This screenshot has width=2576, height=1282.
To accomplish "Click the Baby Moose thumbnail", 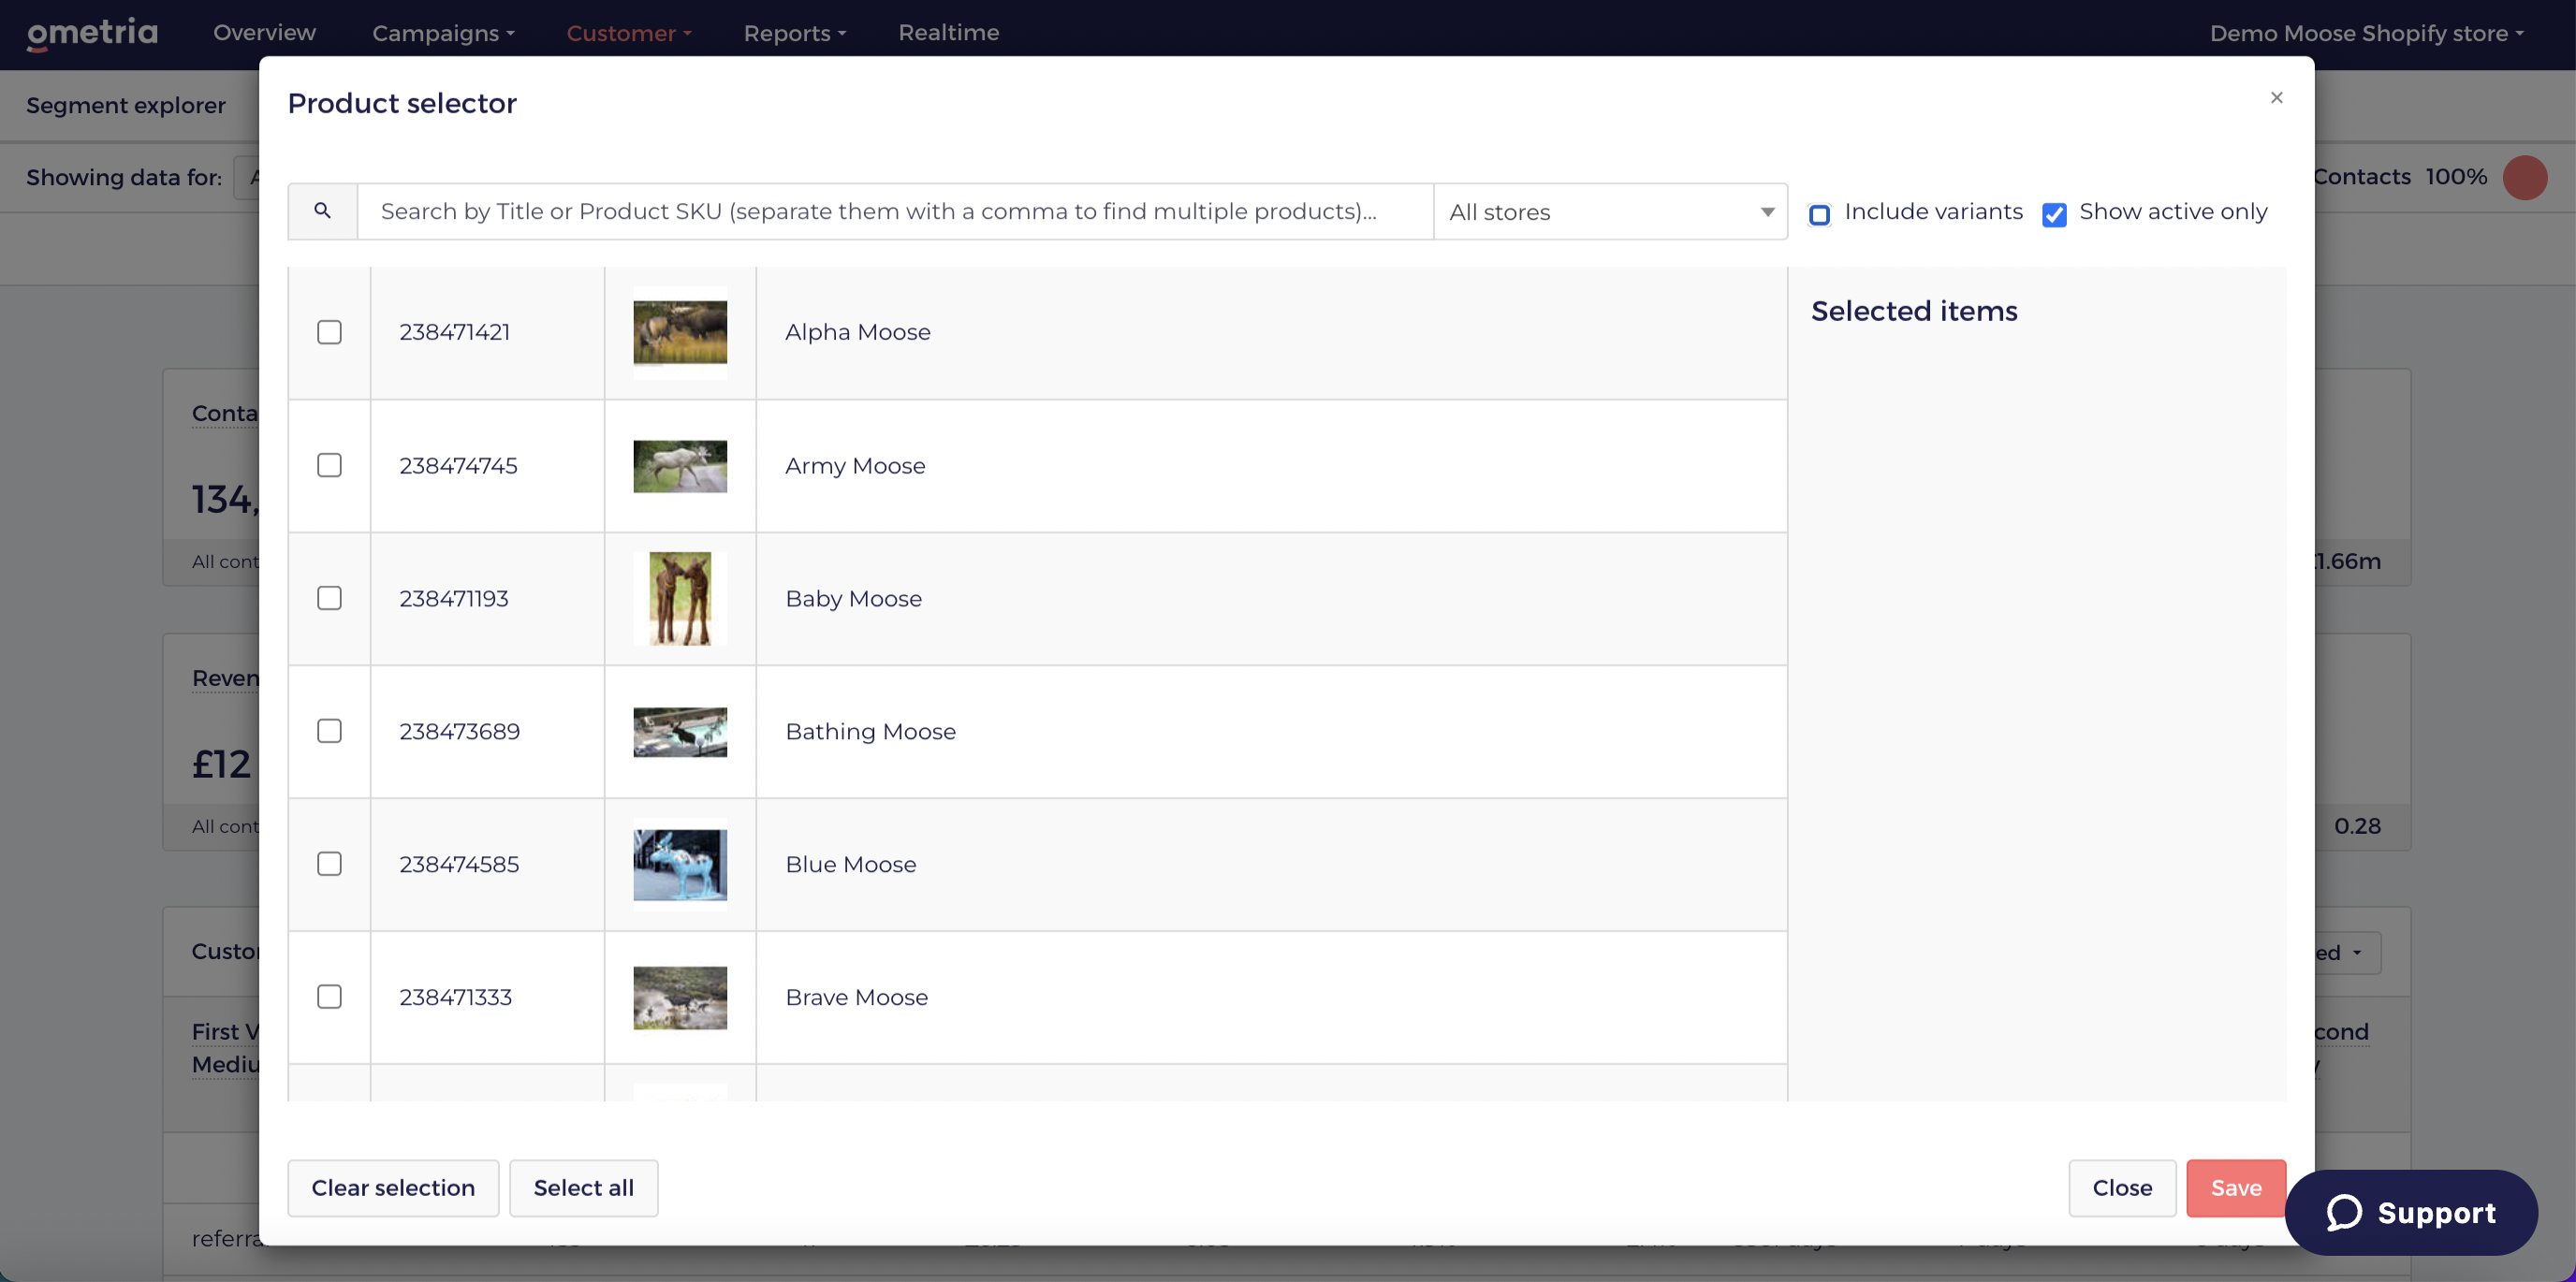I will (680, 598).
